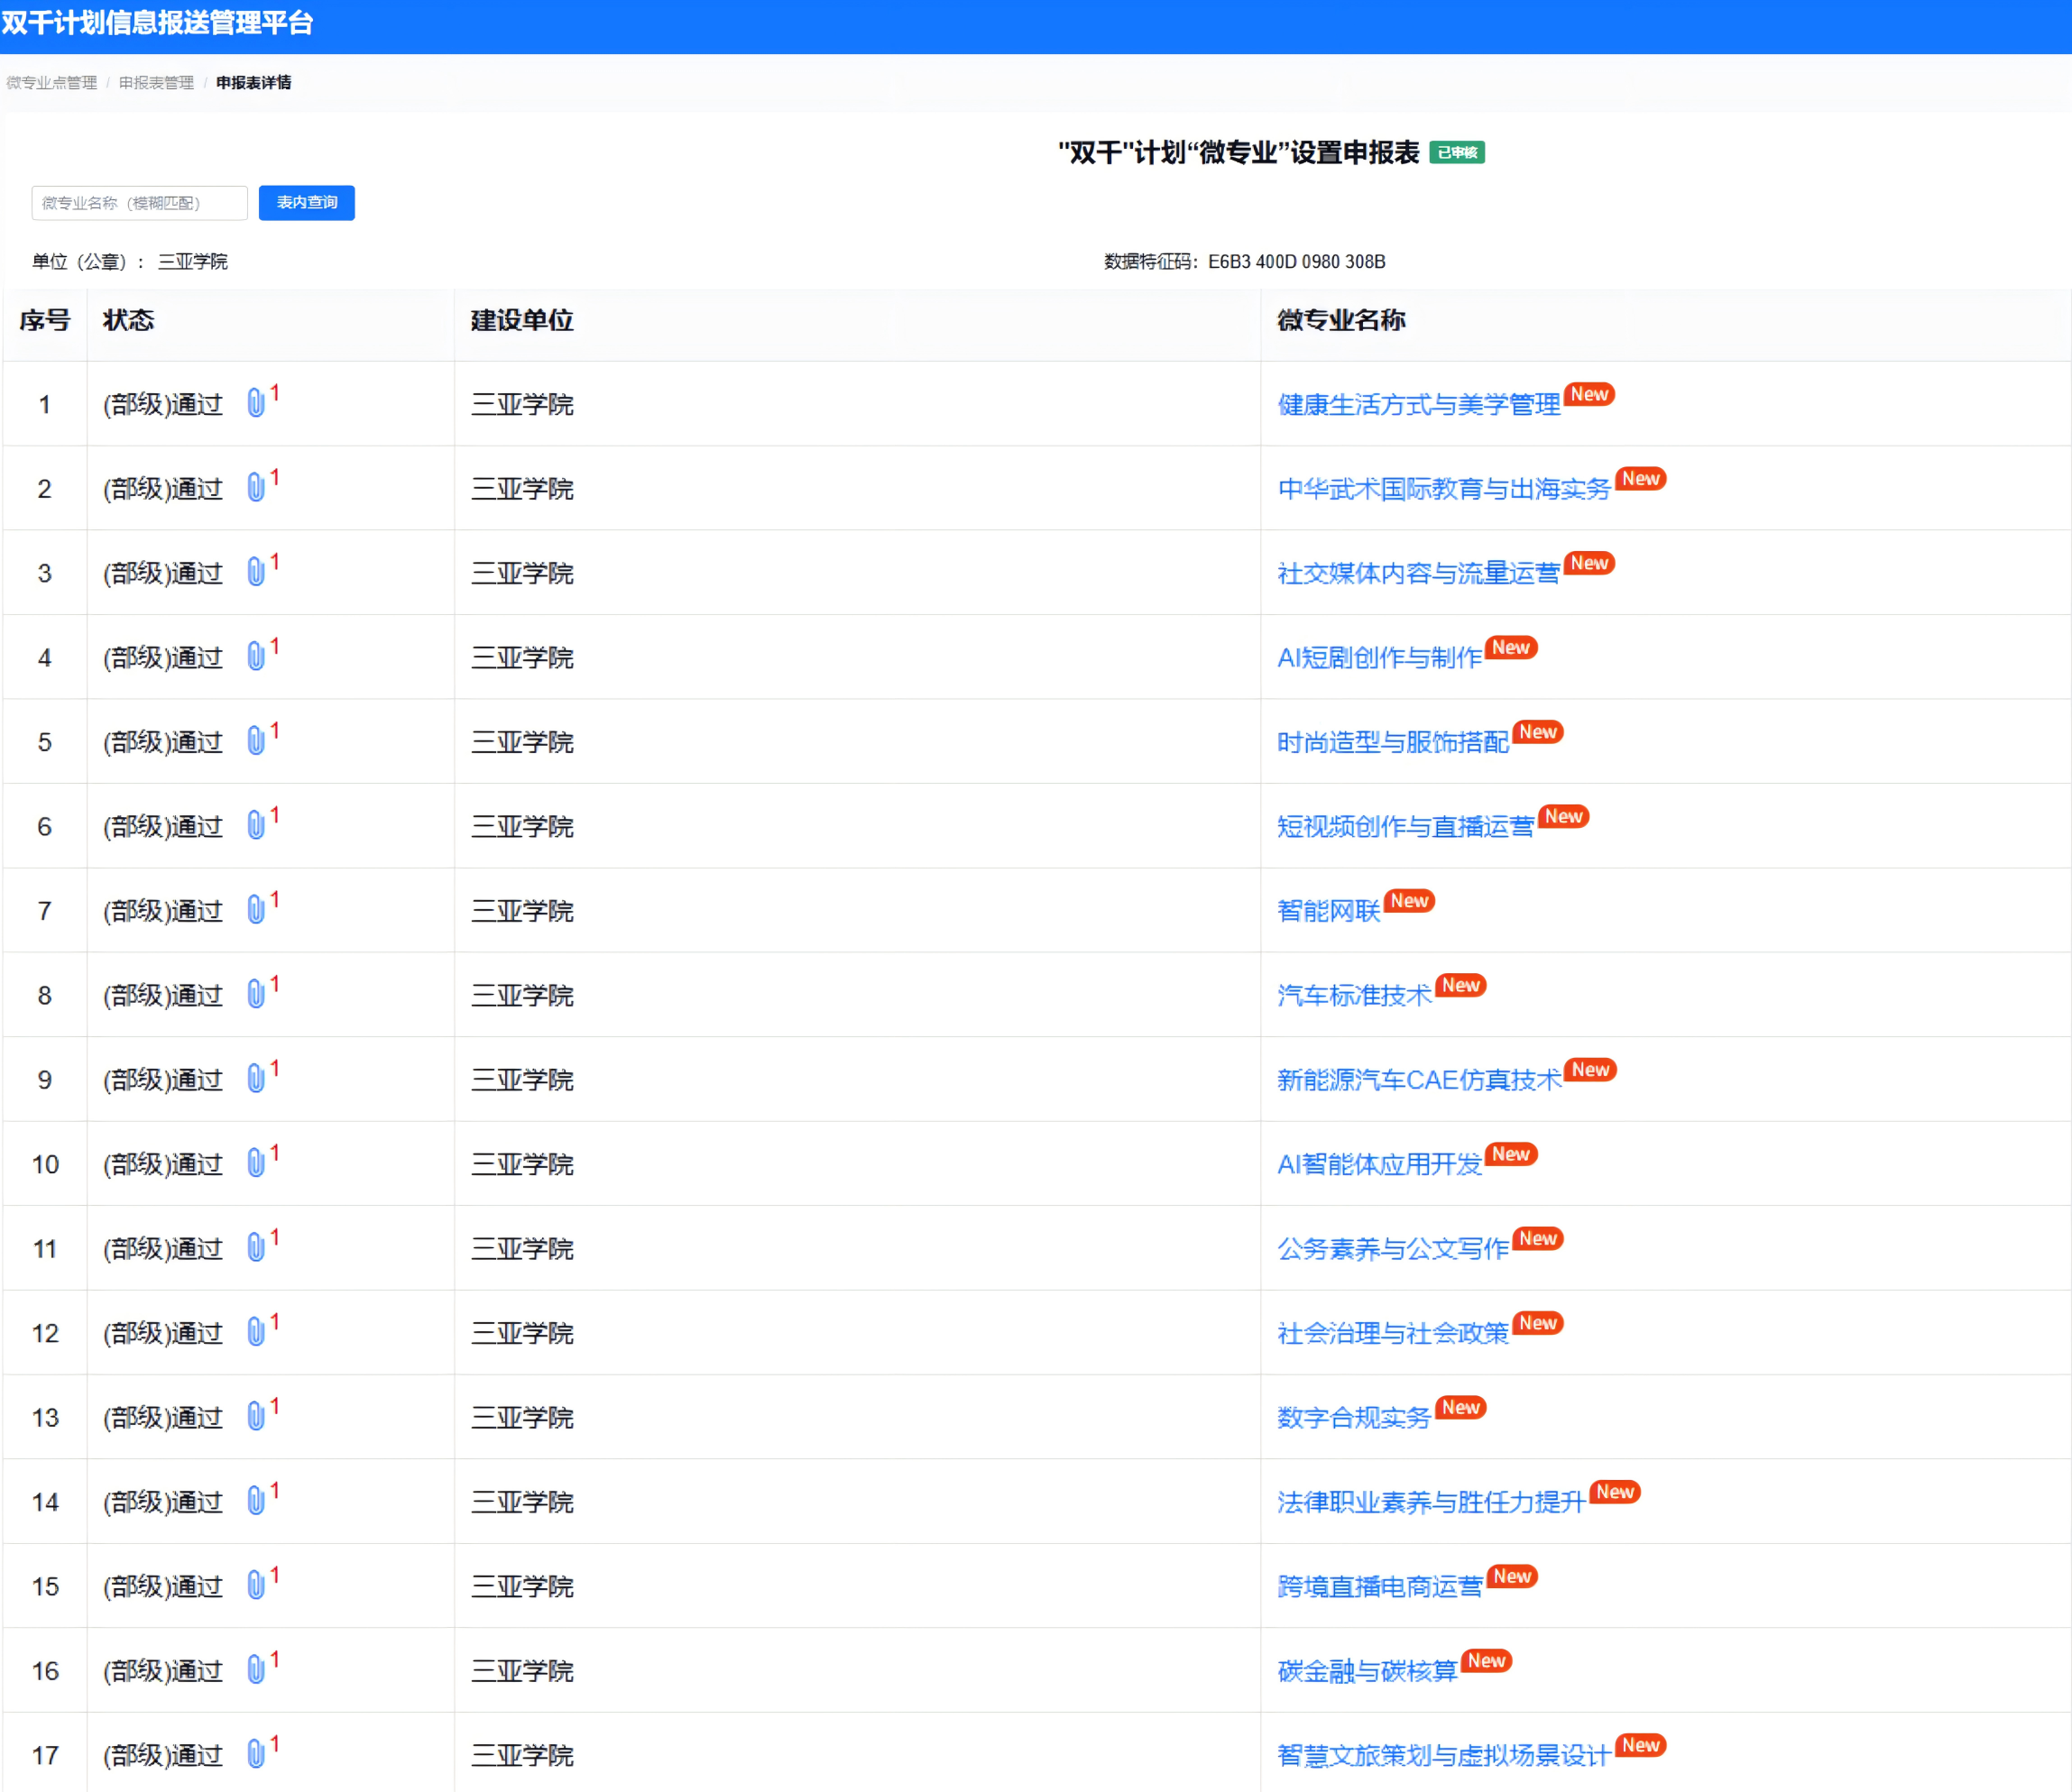
Task: Open attachment paperclip icon in row 13
Action: click(256, 1417)
